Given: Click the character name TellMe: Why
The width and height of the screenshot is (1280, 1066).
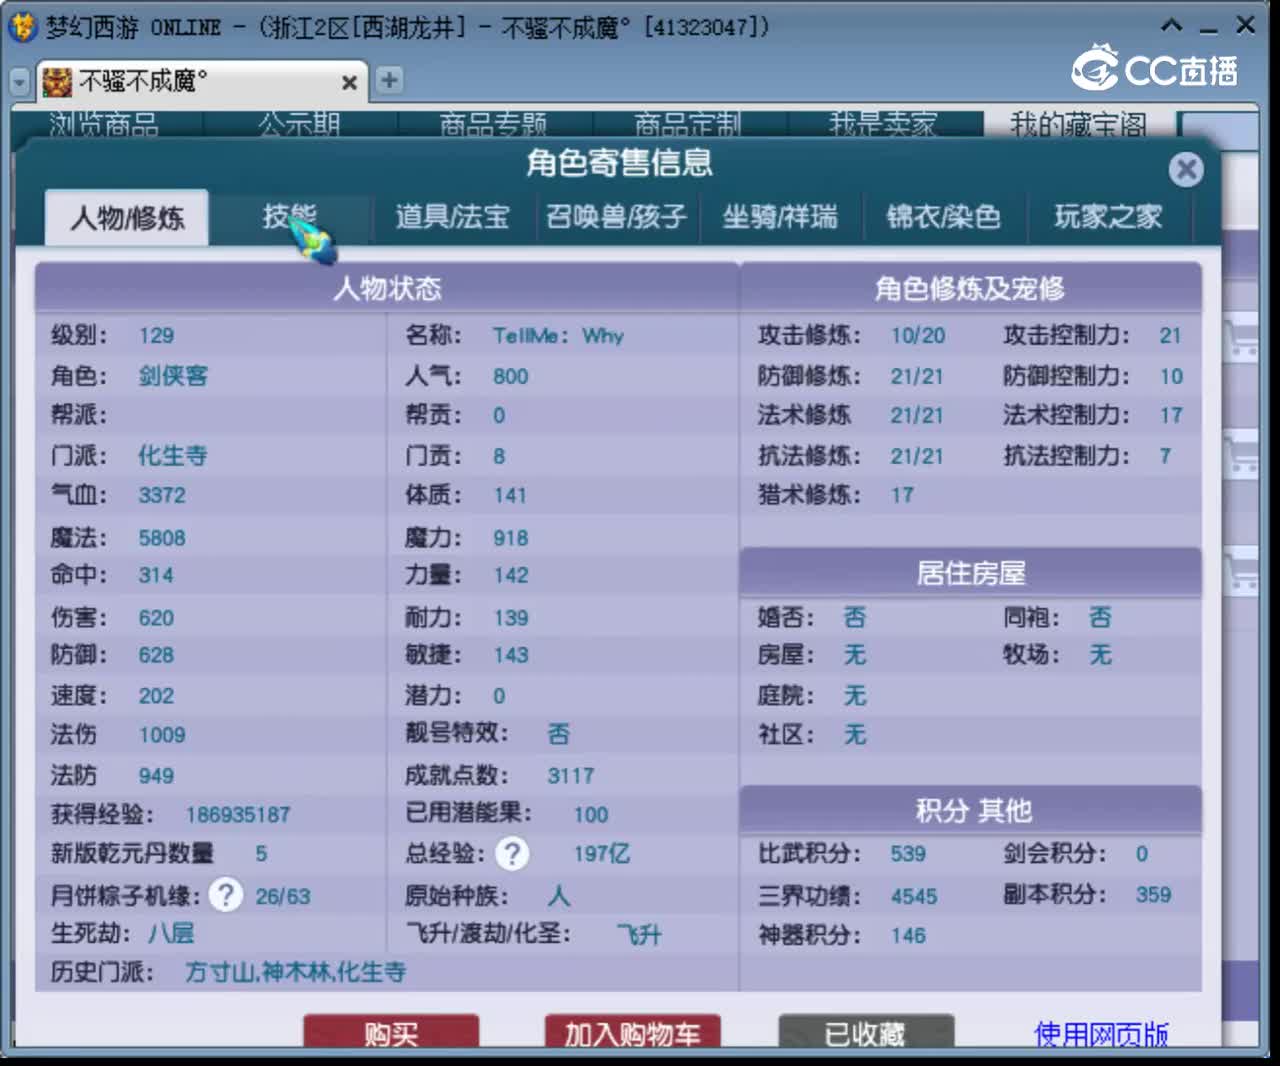Looking at the screenshot, I should tap(558, 336).
